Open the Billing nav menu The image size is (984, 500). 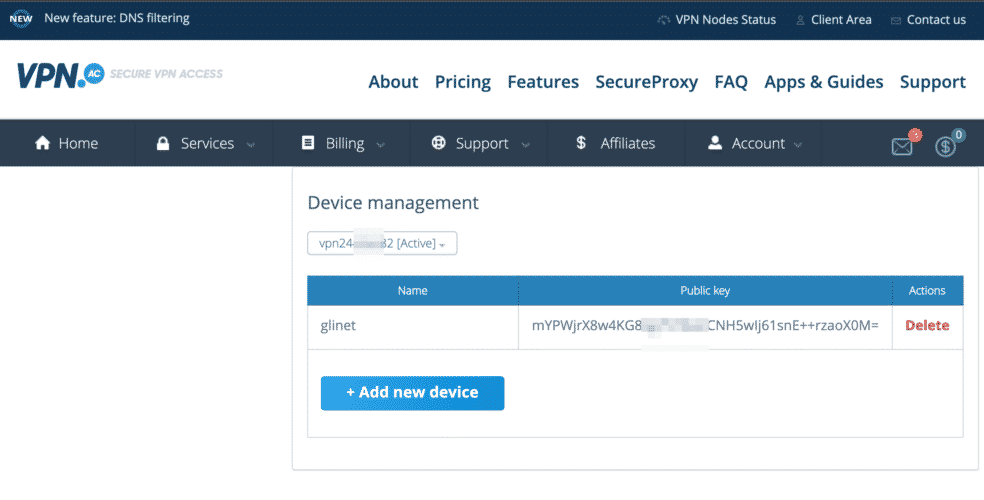(x=345, y=144)
